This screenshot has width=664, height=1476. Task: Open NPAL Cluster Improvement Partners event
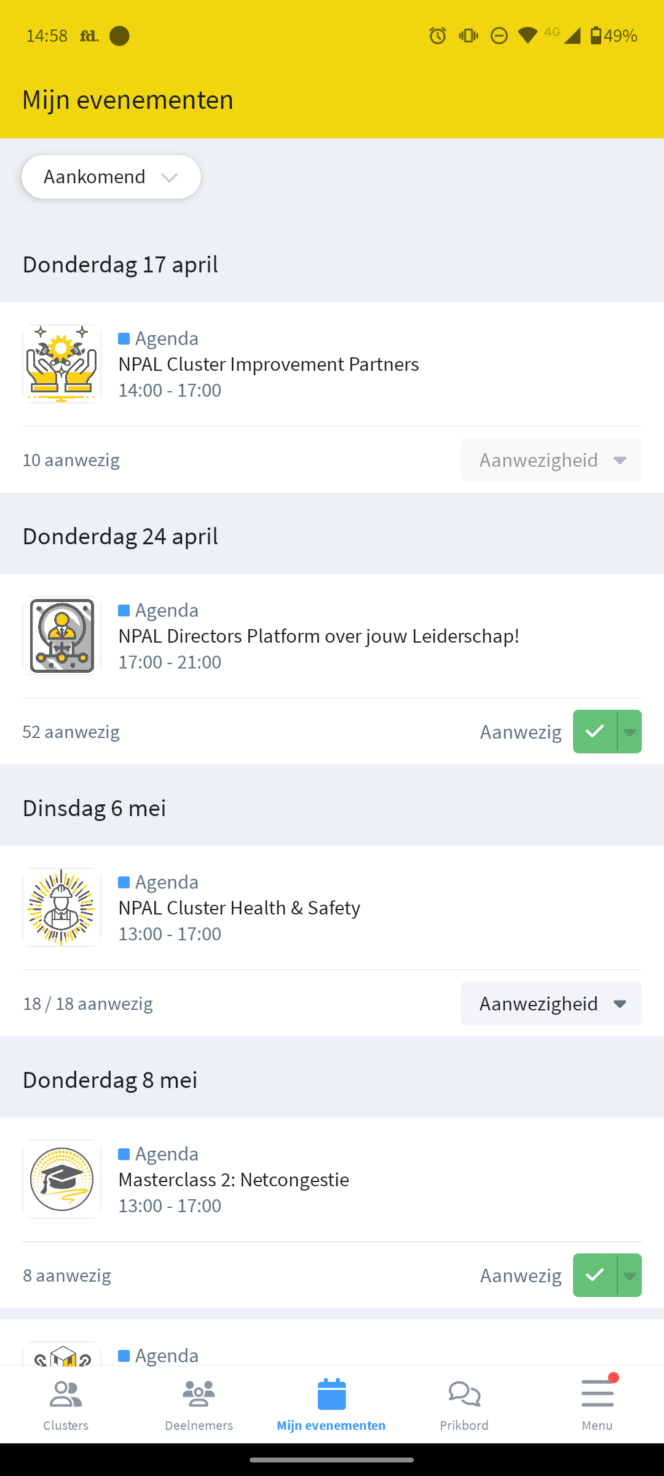[x=268, y=364]
